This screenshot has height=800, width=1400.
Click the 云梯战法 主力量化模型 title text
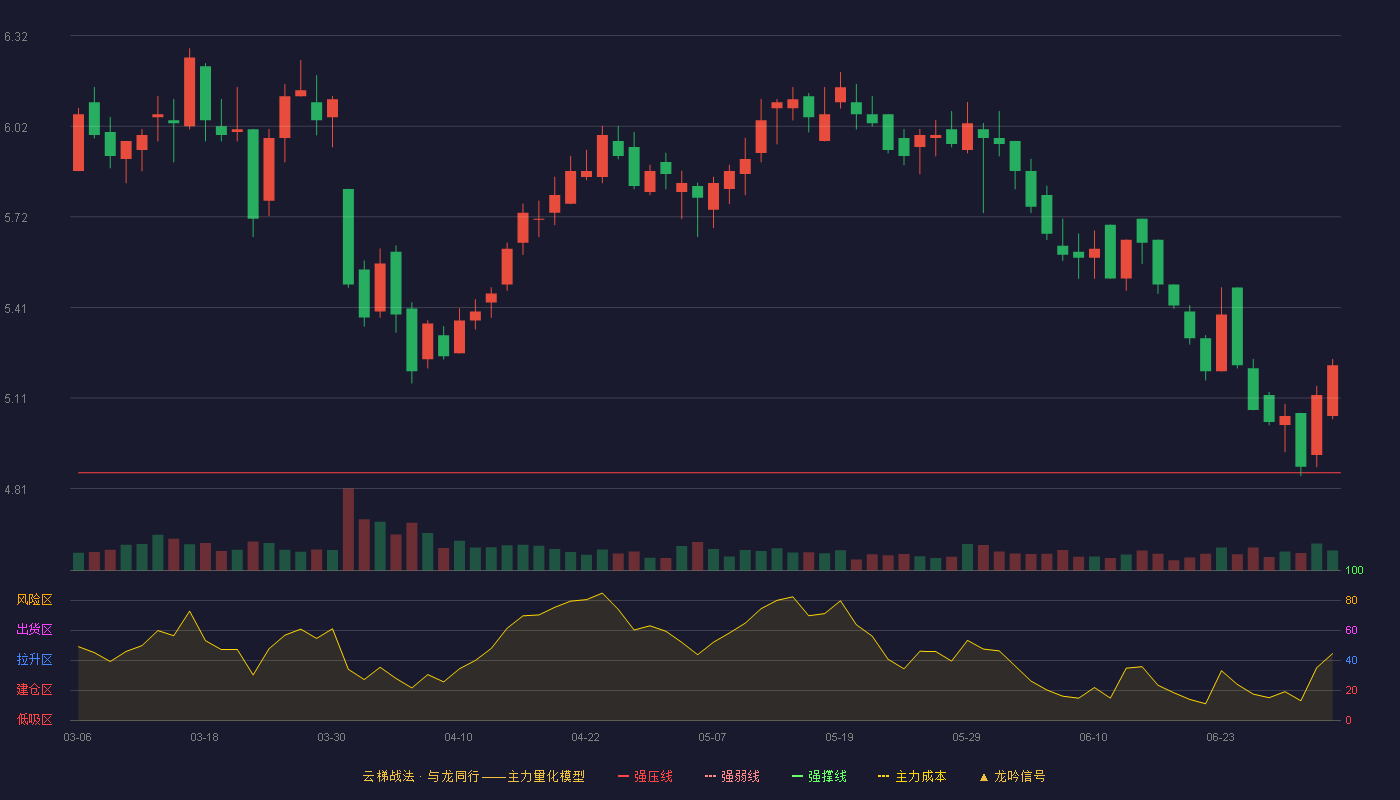pyautogui.click(x=473, y=776)
